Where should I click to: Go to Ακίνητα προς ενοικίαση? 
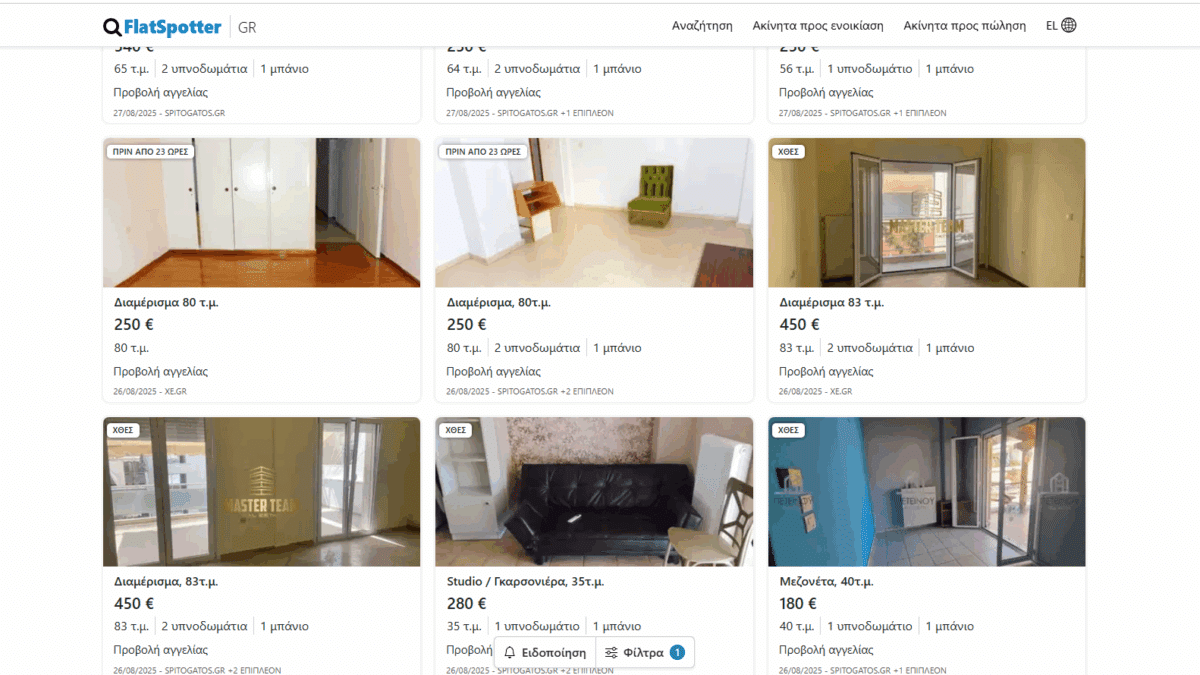(818, 26)
